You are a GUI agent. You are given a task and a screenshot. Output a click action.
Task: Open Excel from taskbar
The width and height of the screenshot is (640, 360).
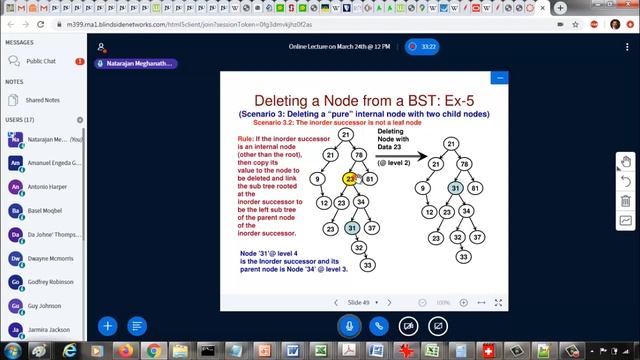[x=320, y=351]
